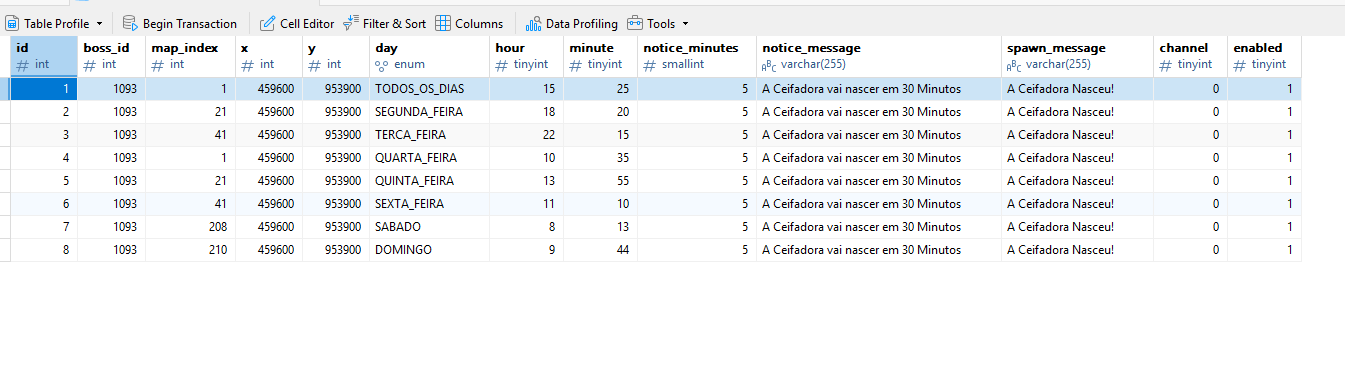Select the notice_message column header
Viewport: 1345px width, 366px height.
point(878,56)
